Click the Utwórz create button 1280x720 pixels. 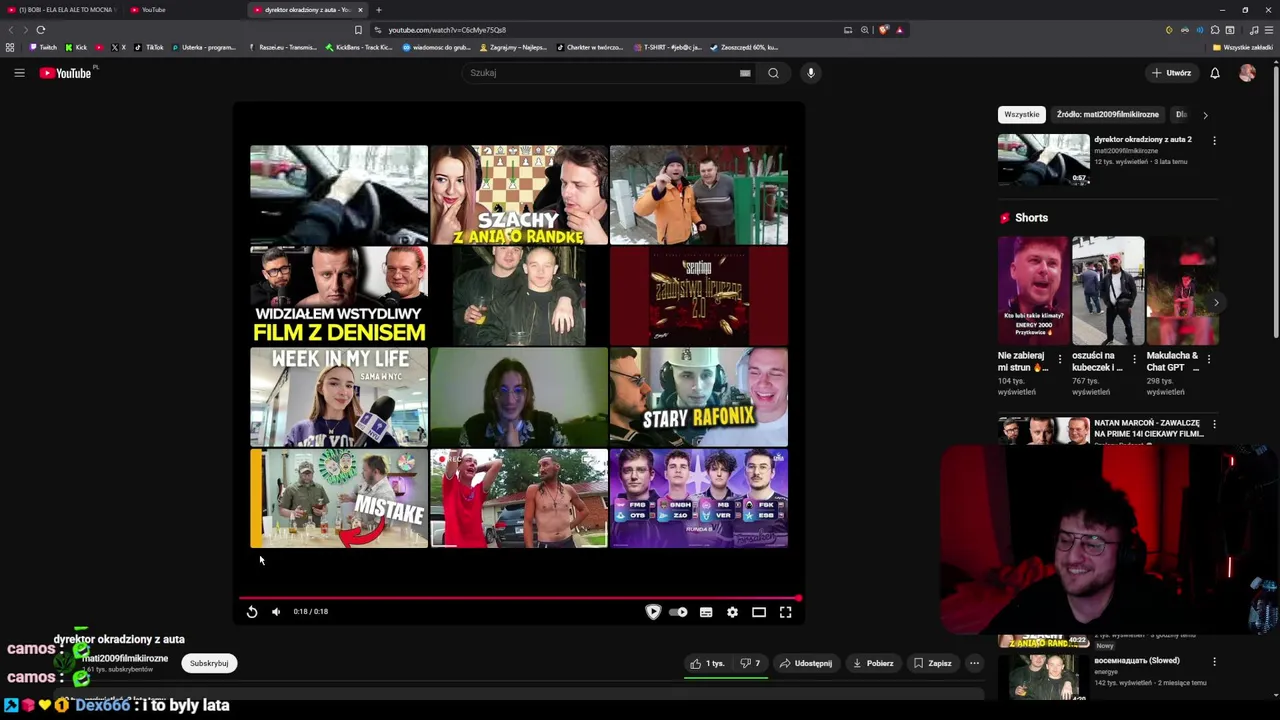tap(1171, 73)
